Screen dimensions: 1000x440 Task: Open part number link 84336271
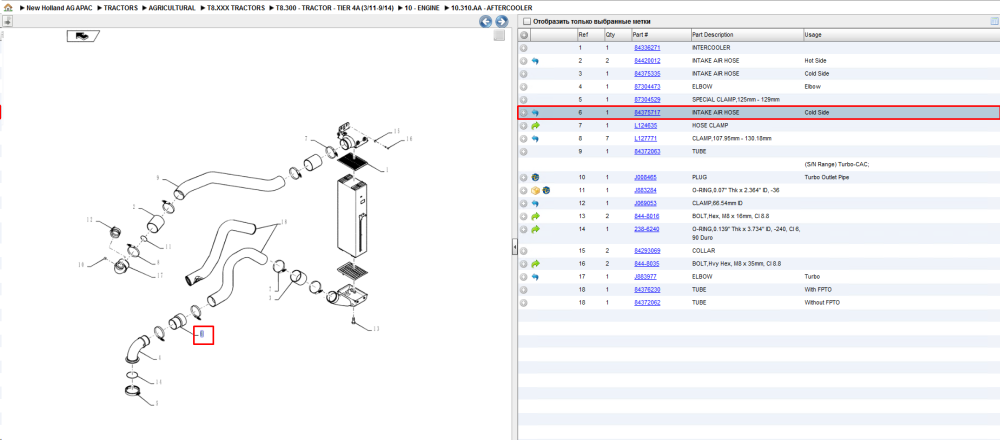[x=647, y=48]
